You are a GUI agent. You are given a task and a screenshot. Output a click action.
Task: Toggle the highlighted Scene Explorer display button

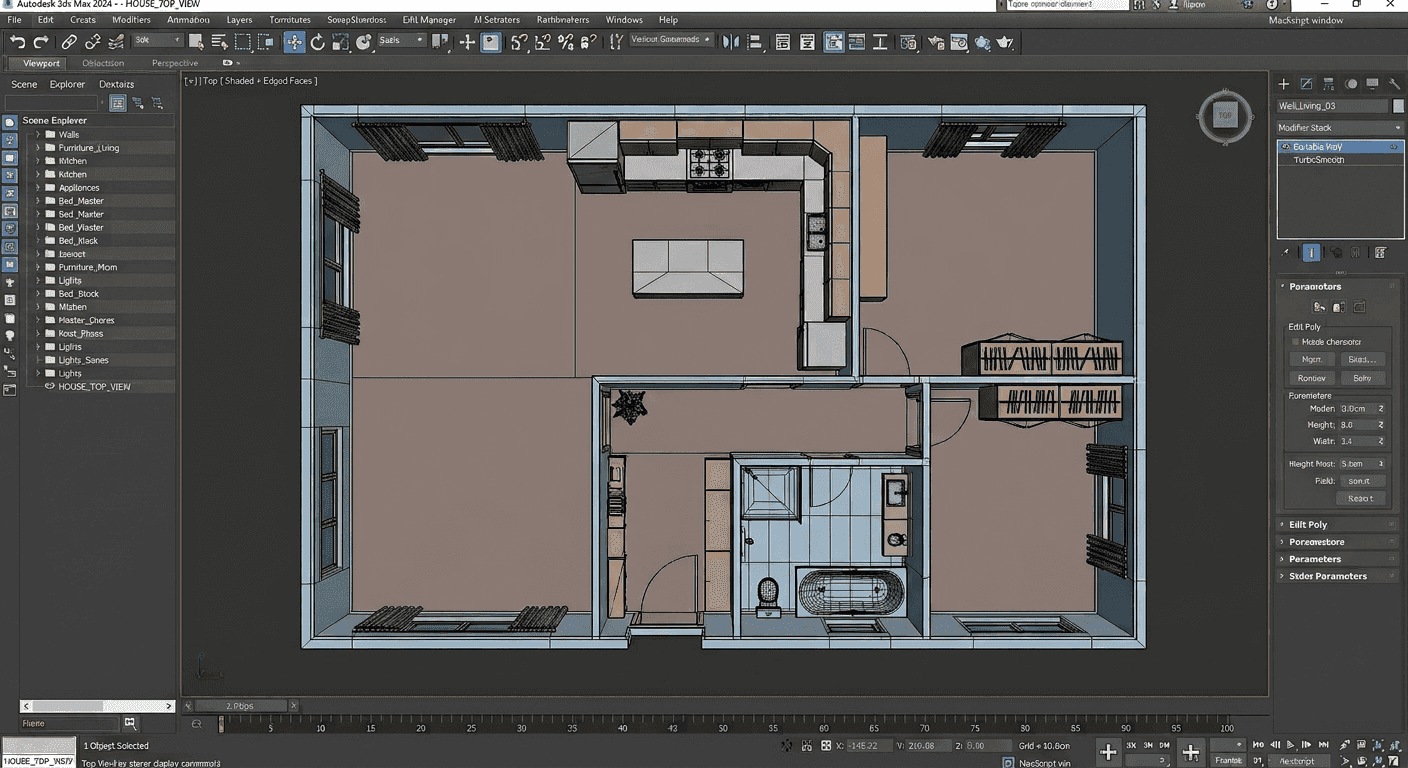118,103
